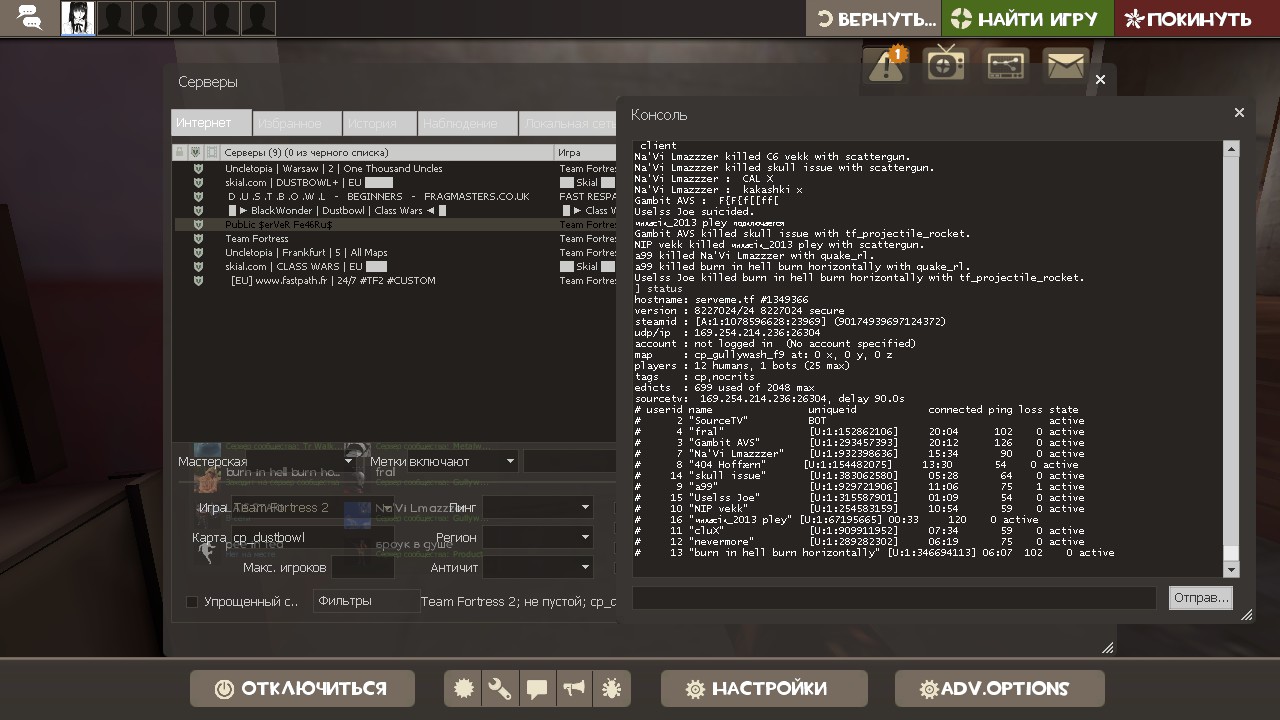Switch to the Локальная сеть tab
The height and width of the screenshot is (720, 1280).
pos(568,123)
